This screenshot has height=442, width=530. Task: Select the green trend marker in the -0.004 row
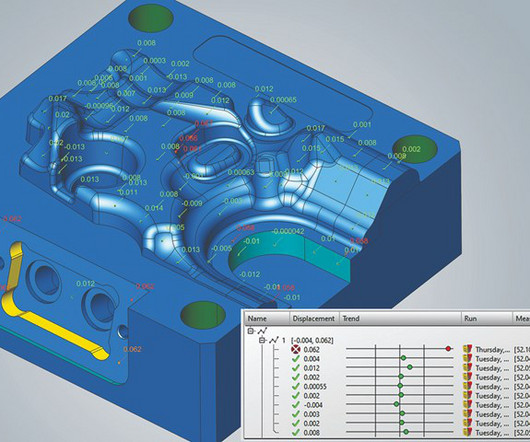(x=396, y=404)
